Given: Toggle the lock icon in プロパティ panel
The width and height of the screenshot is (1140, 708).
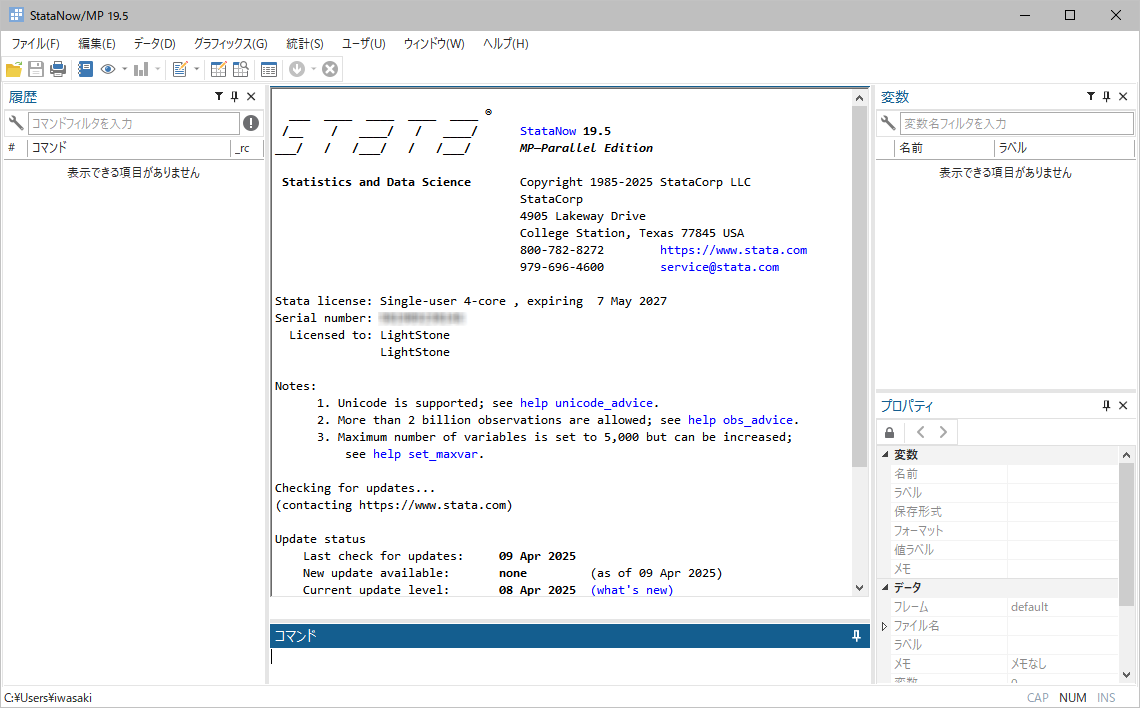Looking at the screenshot, I should click(x=889, y=433).
